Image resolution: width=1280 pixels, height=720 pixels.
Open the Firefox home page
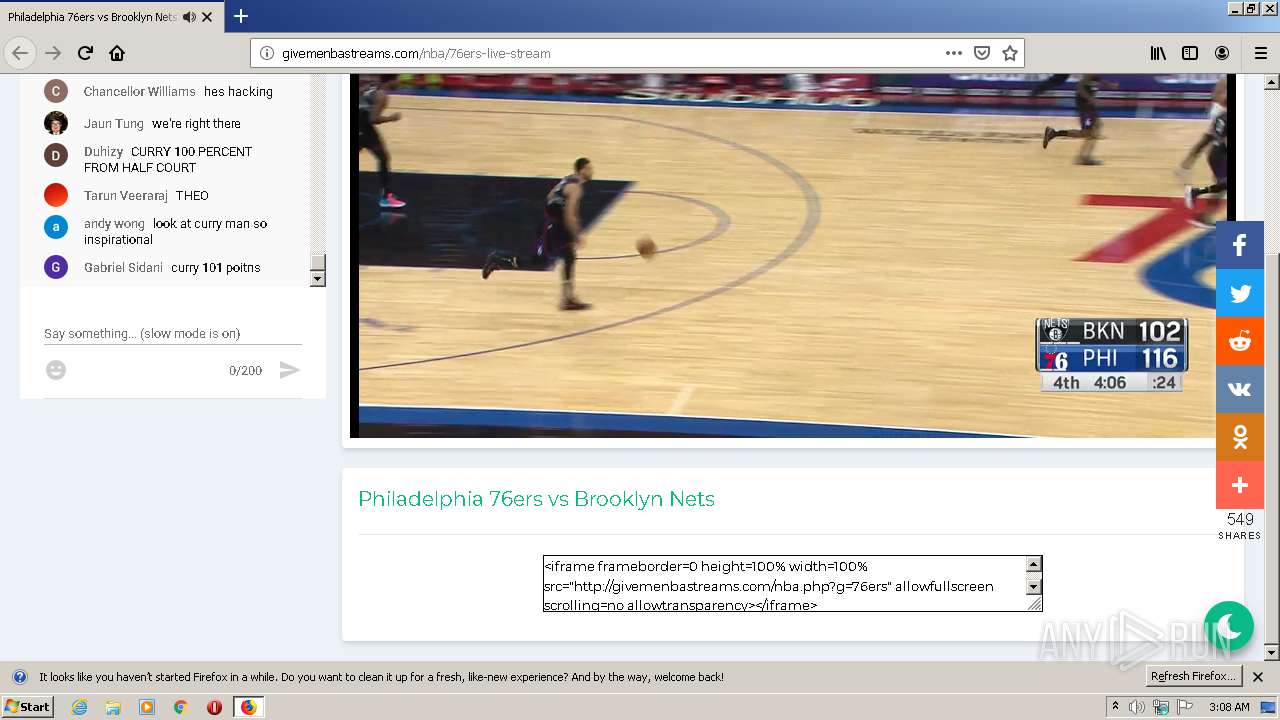point(117,53)
